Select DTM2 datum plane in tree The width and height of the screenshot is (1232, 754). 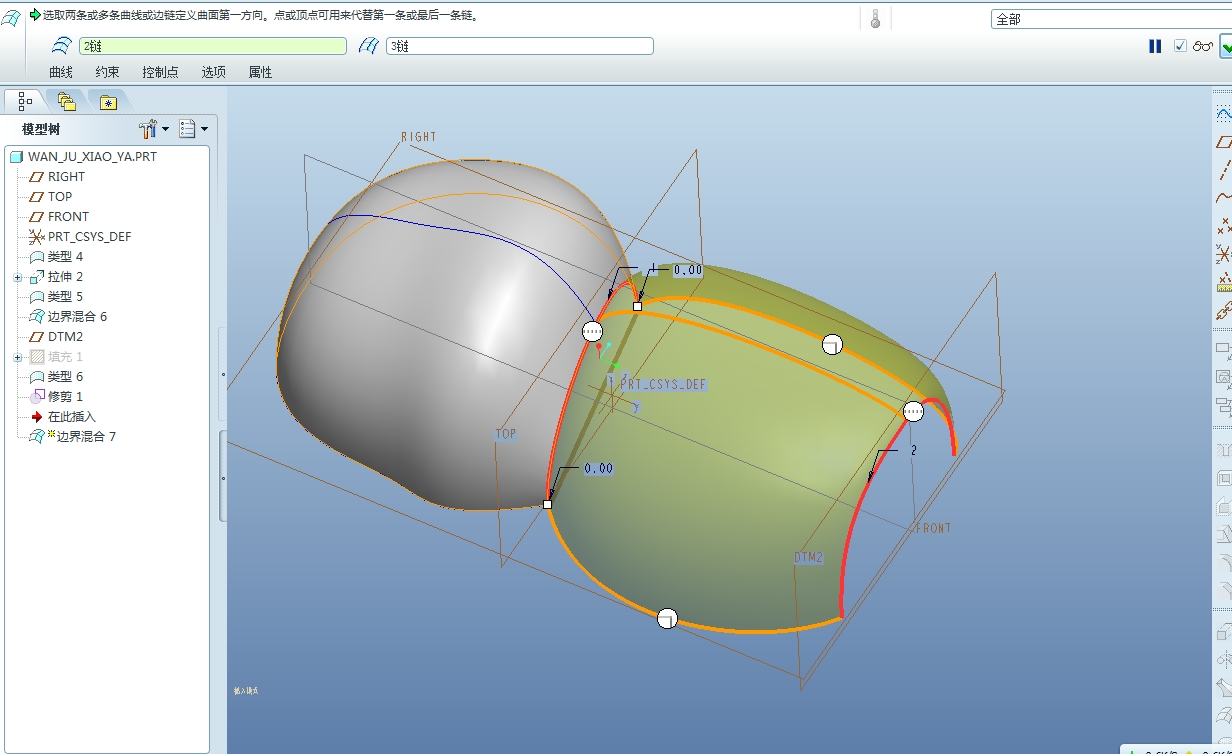point(65,337)
